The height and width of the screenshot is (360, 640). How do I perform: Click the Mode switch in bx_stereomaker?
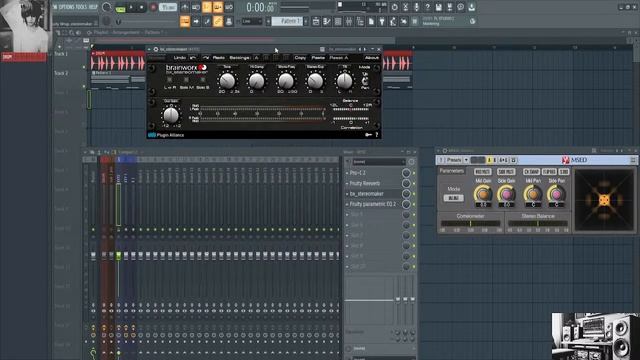pos(365,80)
